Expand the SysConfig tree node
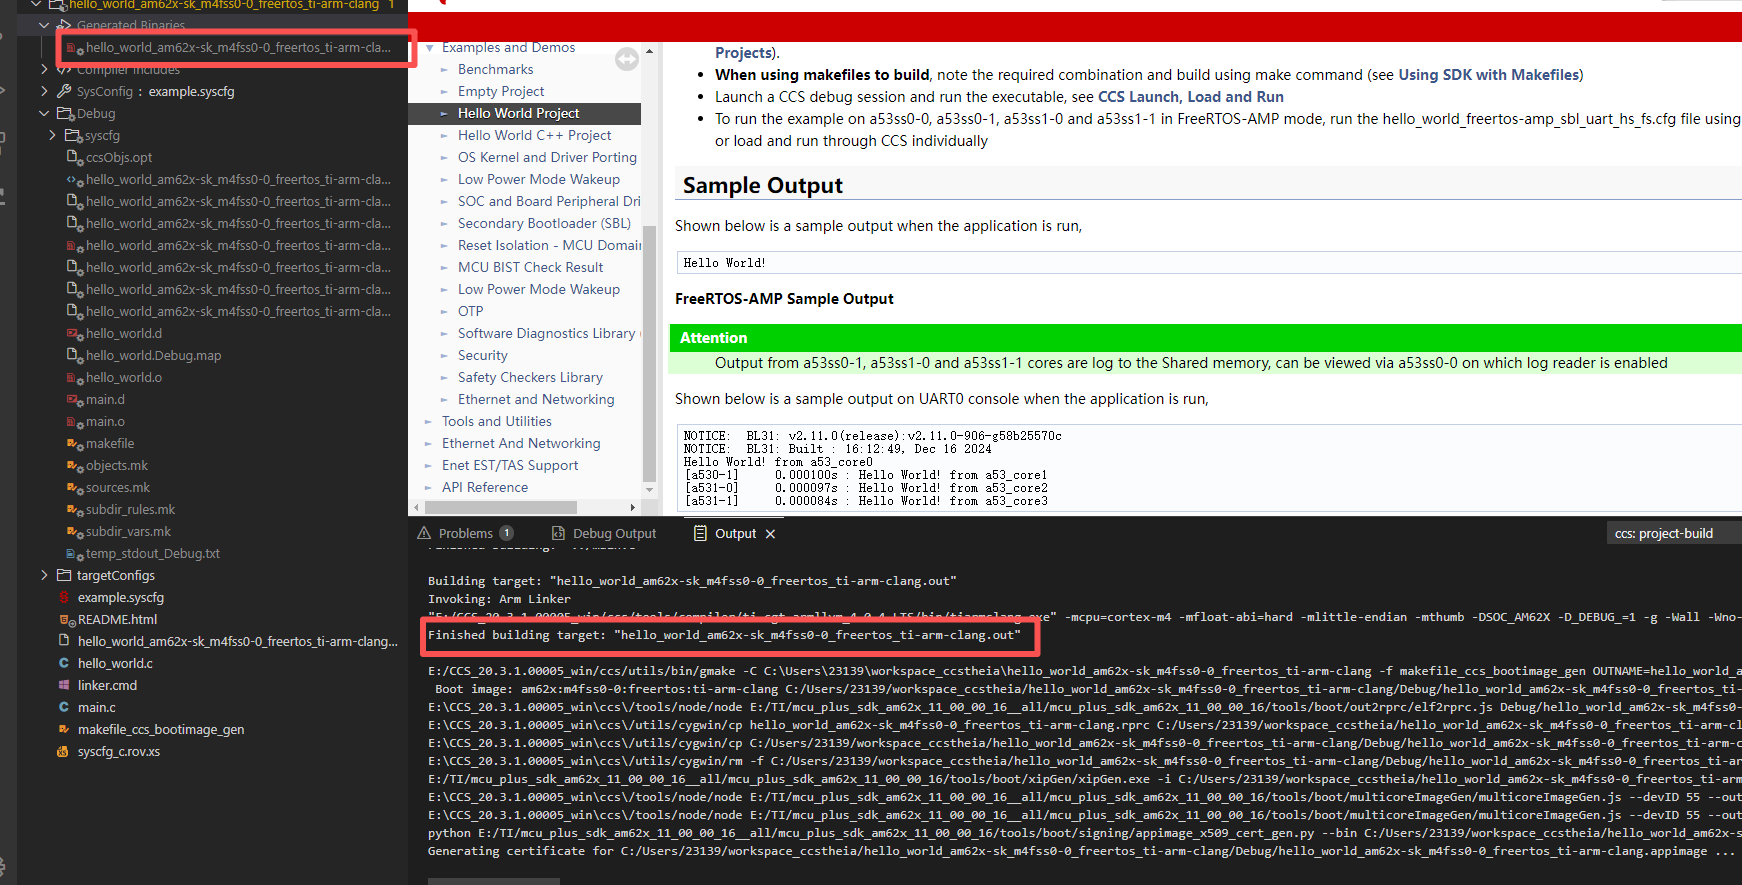 [44, 91]
